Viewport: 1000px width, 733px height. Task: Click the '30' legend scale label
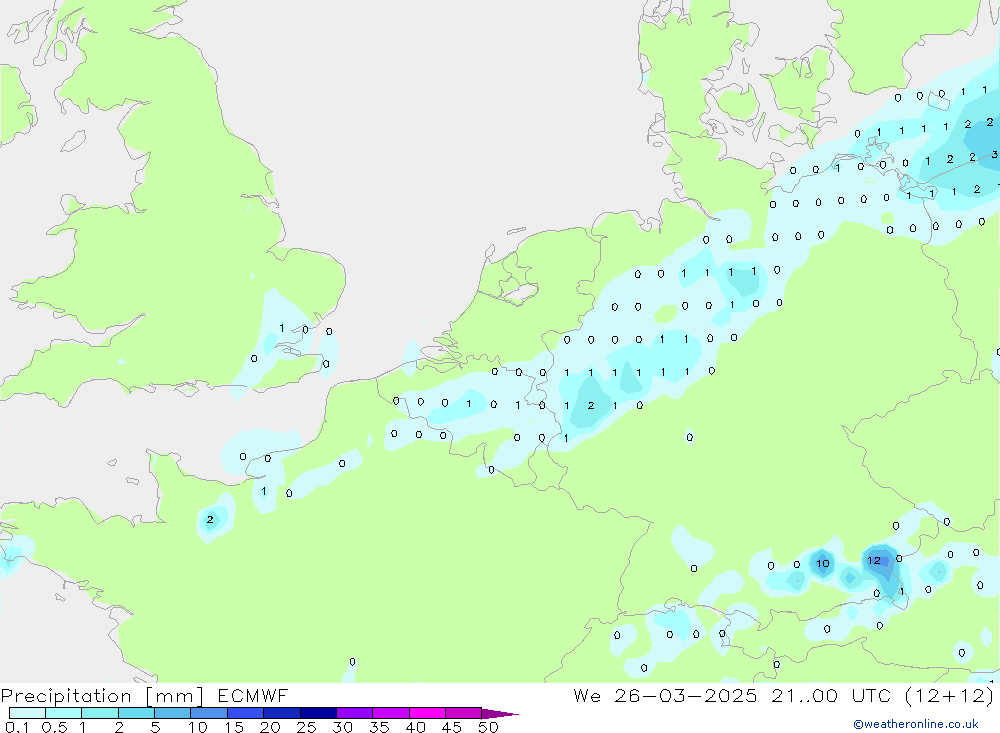[342, 727]
